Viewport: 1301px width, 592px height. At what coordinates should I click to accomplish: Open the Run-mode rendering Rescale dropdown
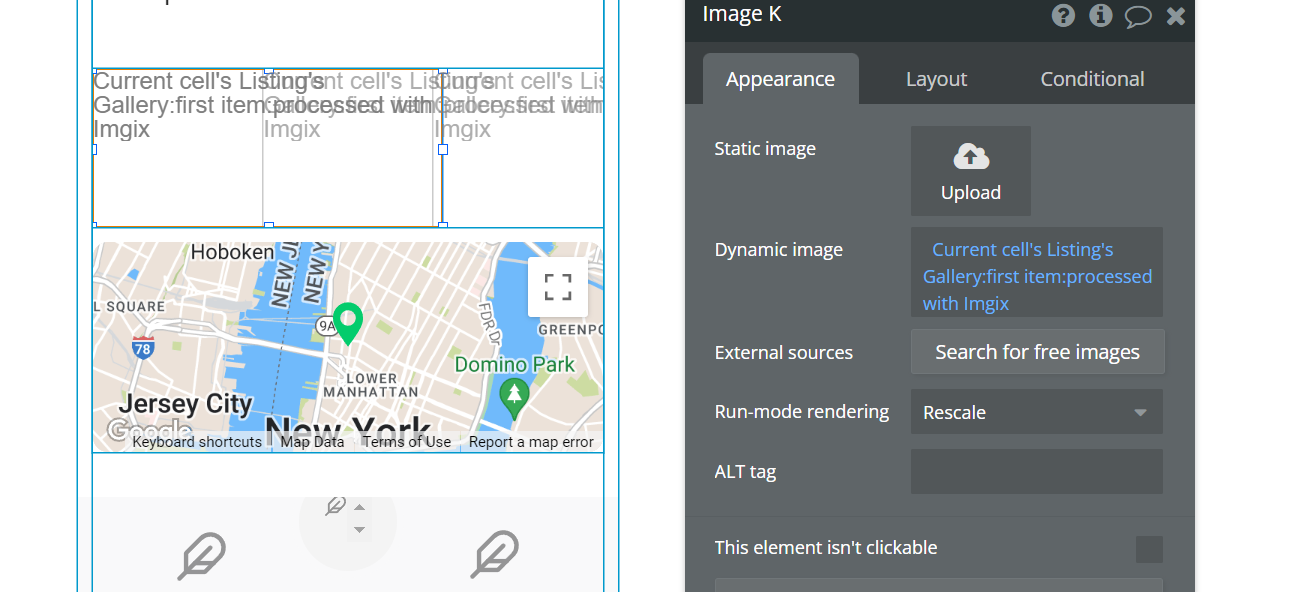coord(1037,412)
